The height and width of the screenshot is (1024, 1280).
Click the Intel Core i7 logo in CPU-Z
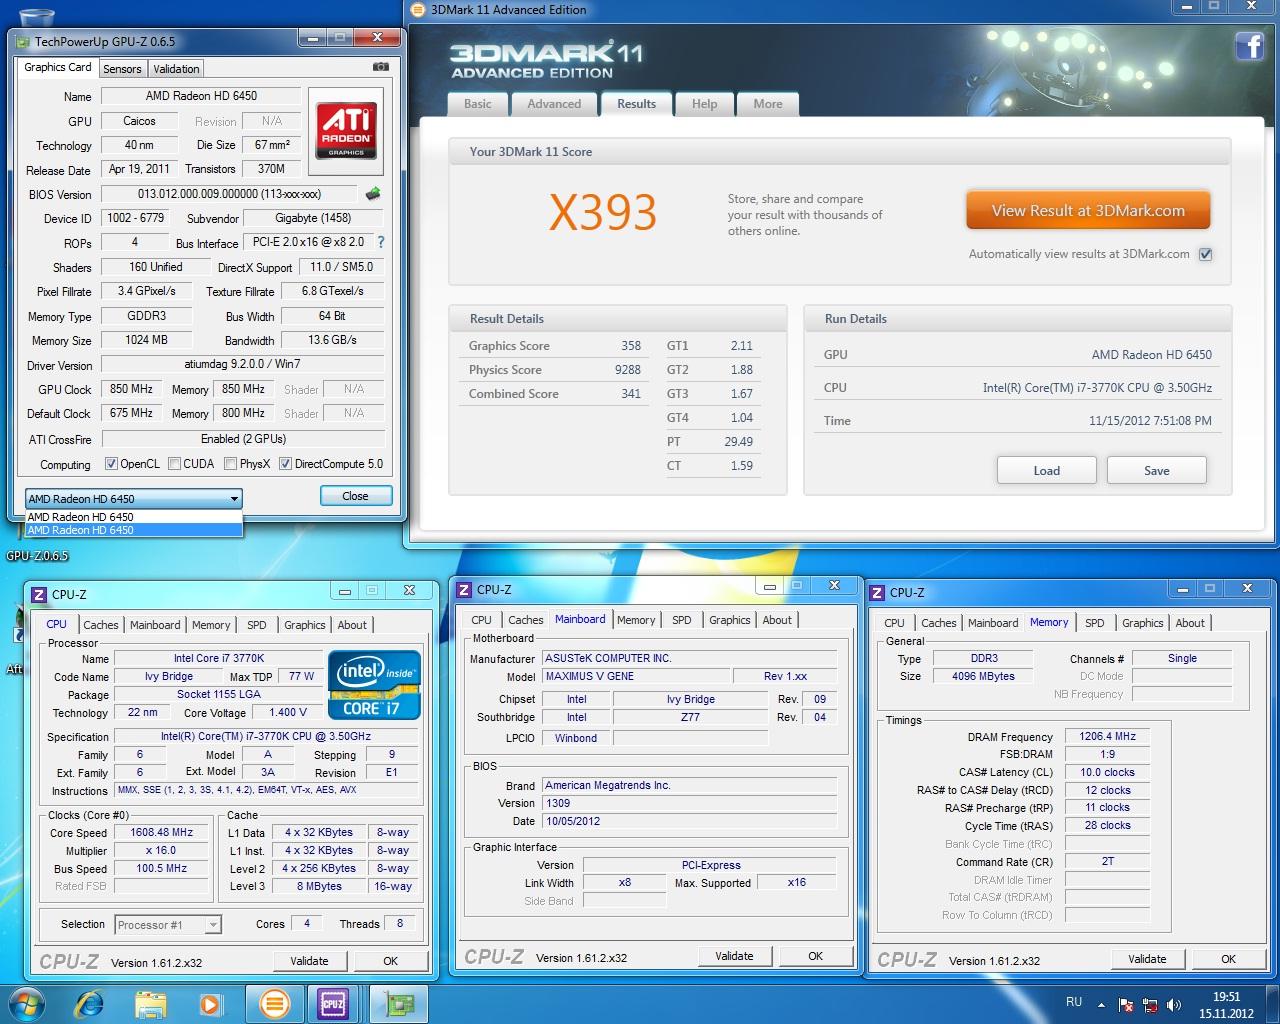coord(375,685)
